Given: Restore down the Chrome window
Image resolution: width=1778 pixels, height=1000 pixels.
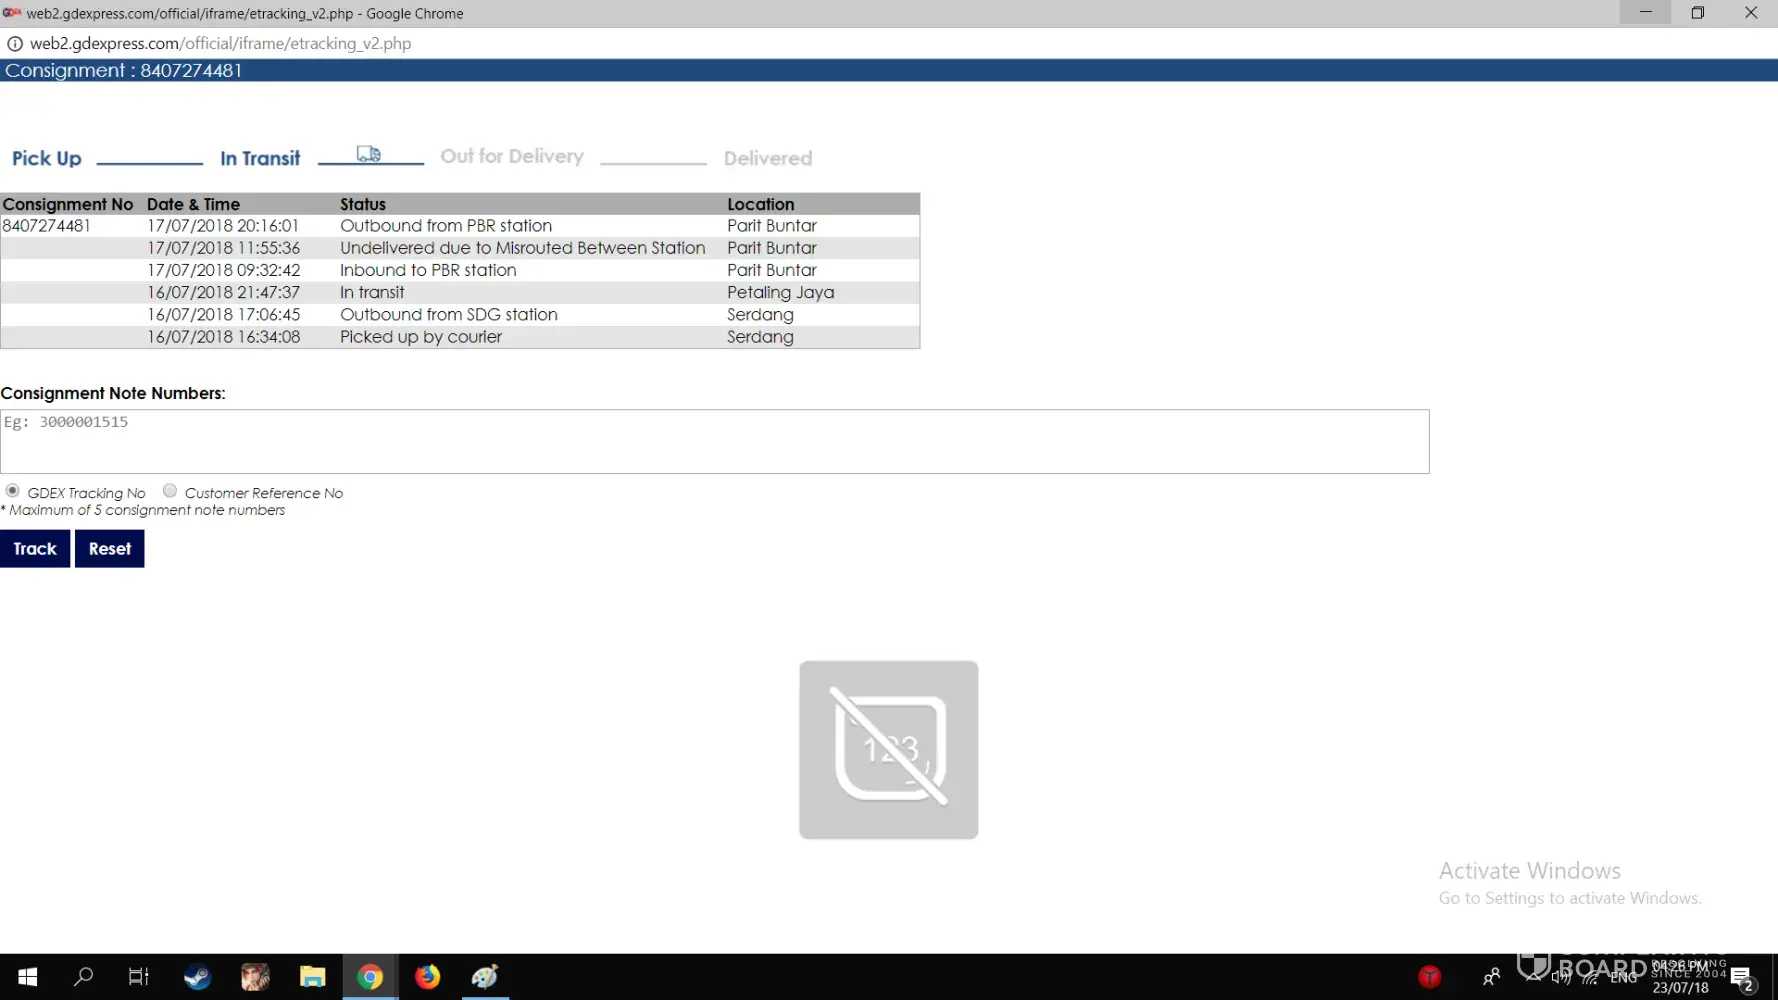Looking at the screenshot, I should [1698, 13].
